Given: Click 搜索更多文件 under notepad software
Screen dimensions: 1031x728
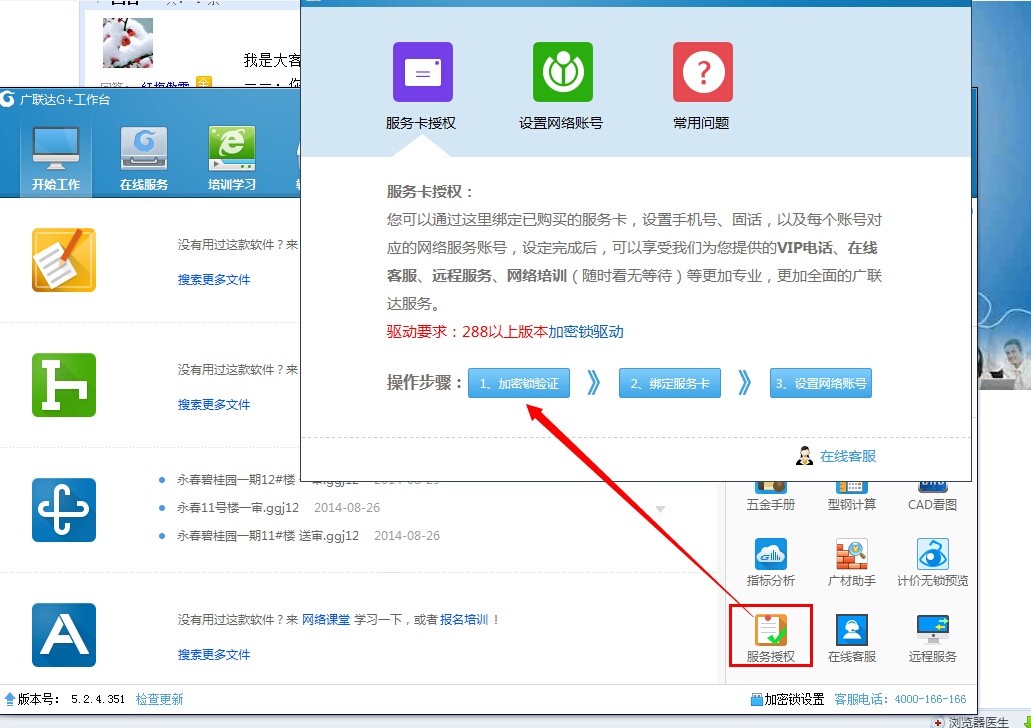Looking at the screenshot, I should point(214,279).
